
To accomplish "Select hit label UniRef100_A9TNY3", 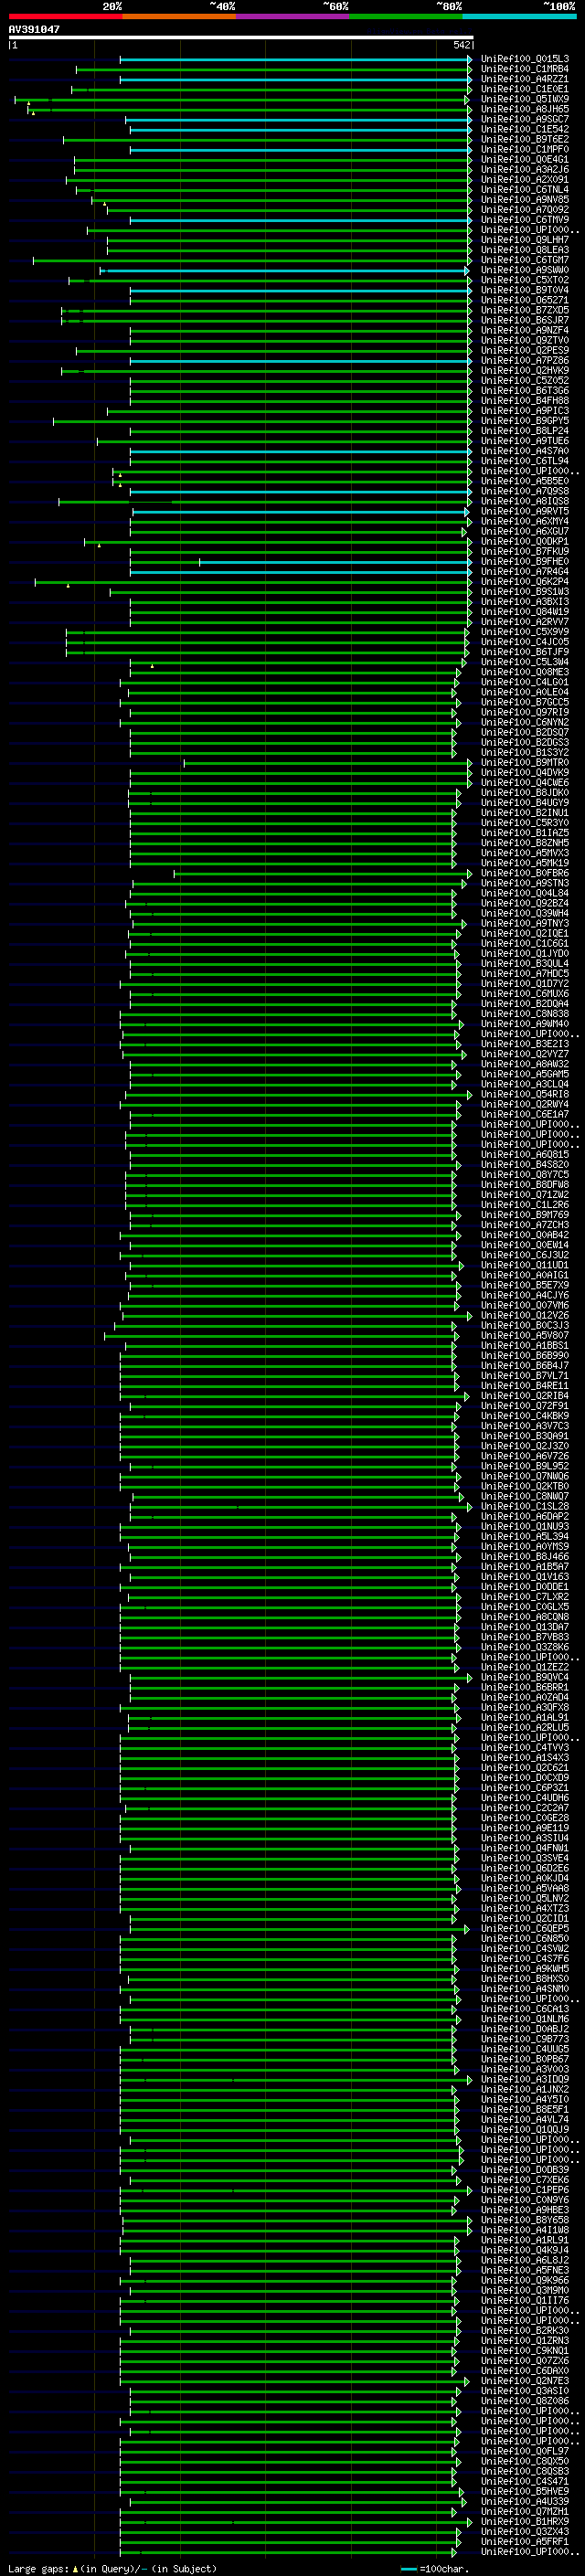I will 524,924.
